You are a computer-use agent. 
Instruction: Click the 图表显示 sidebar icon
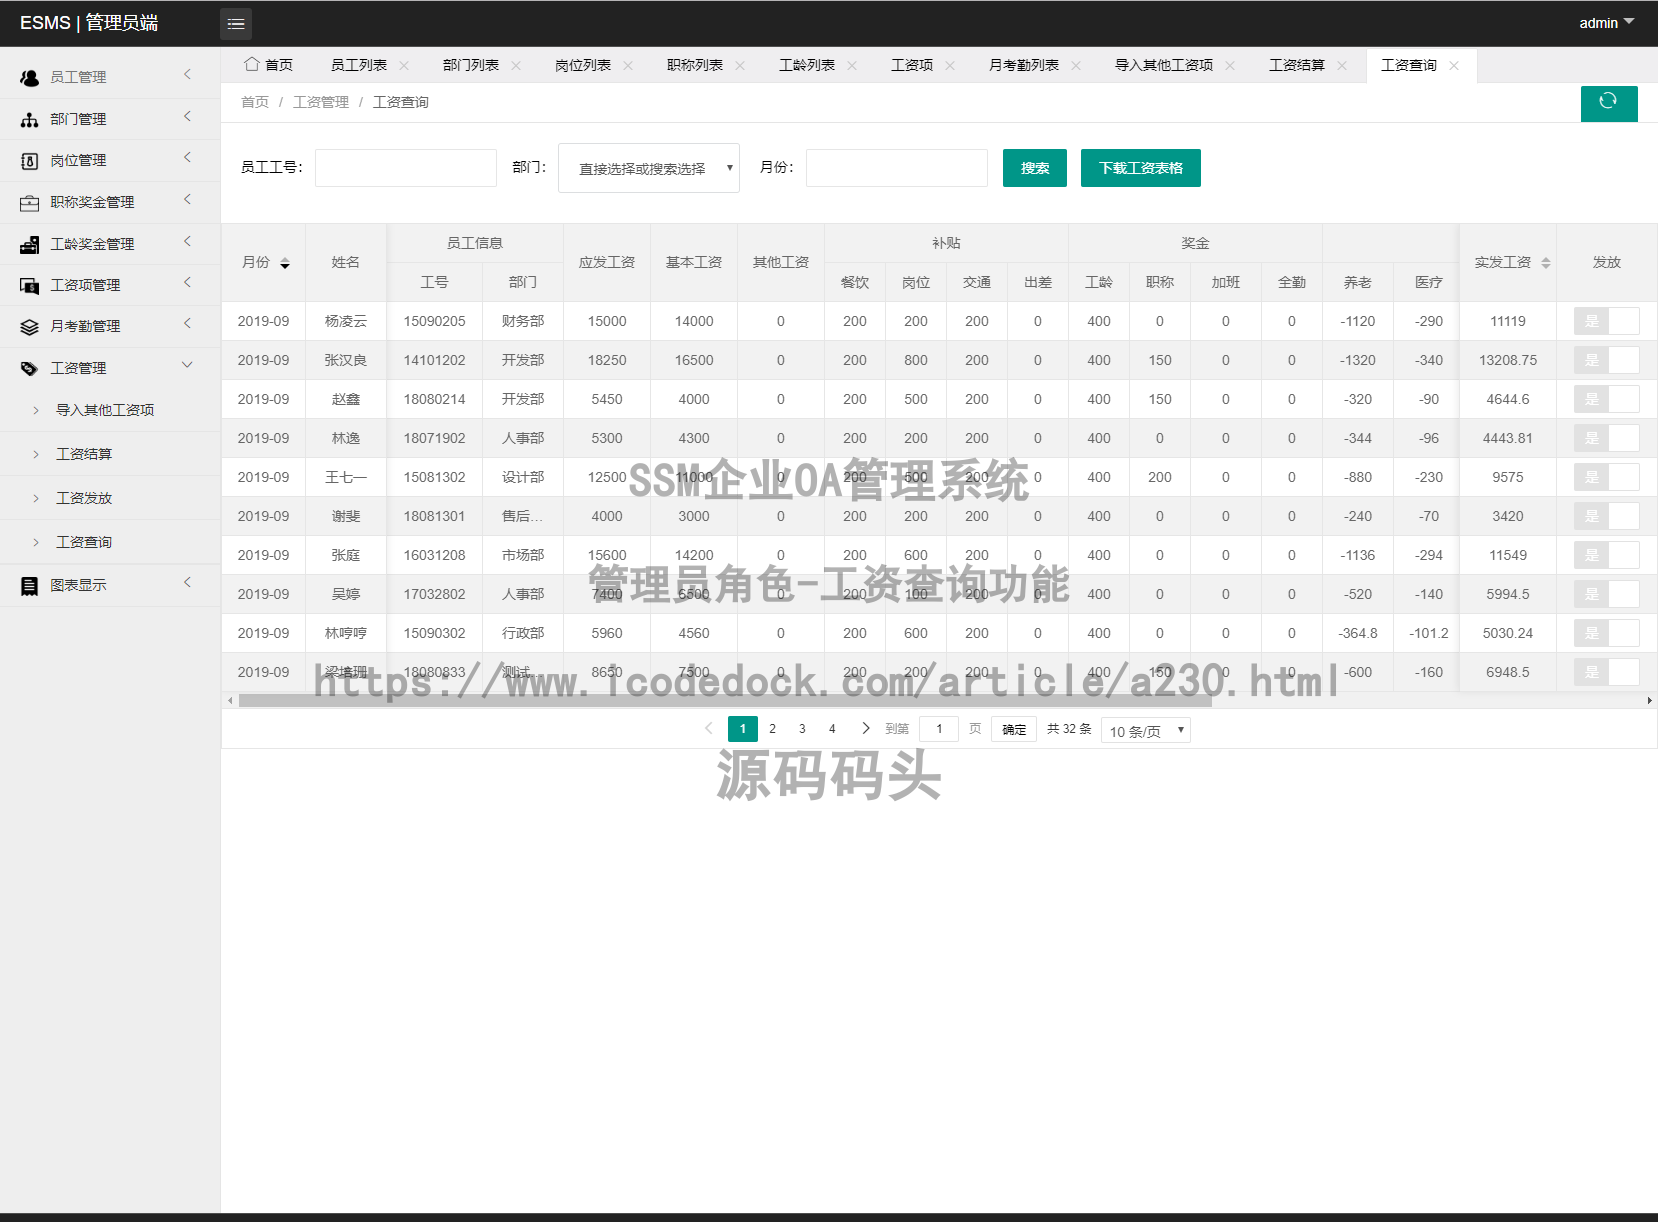tap(27, 583)
